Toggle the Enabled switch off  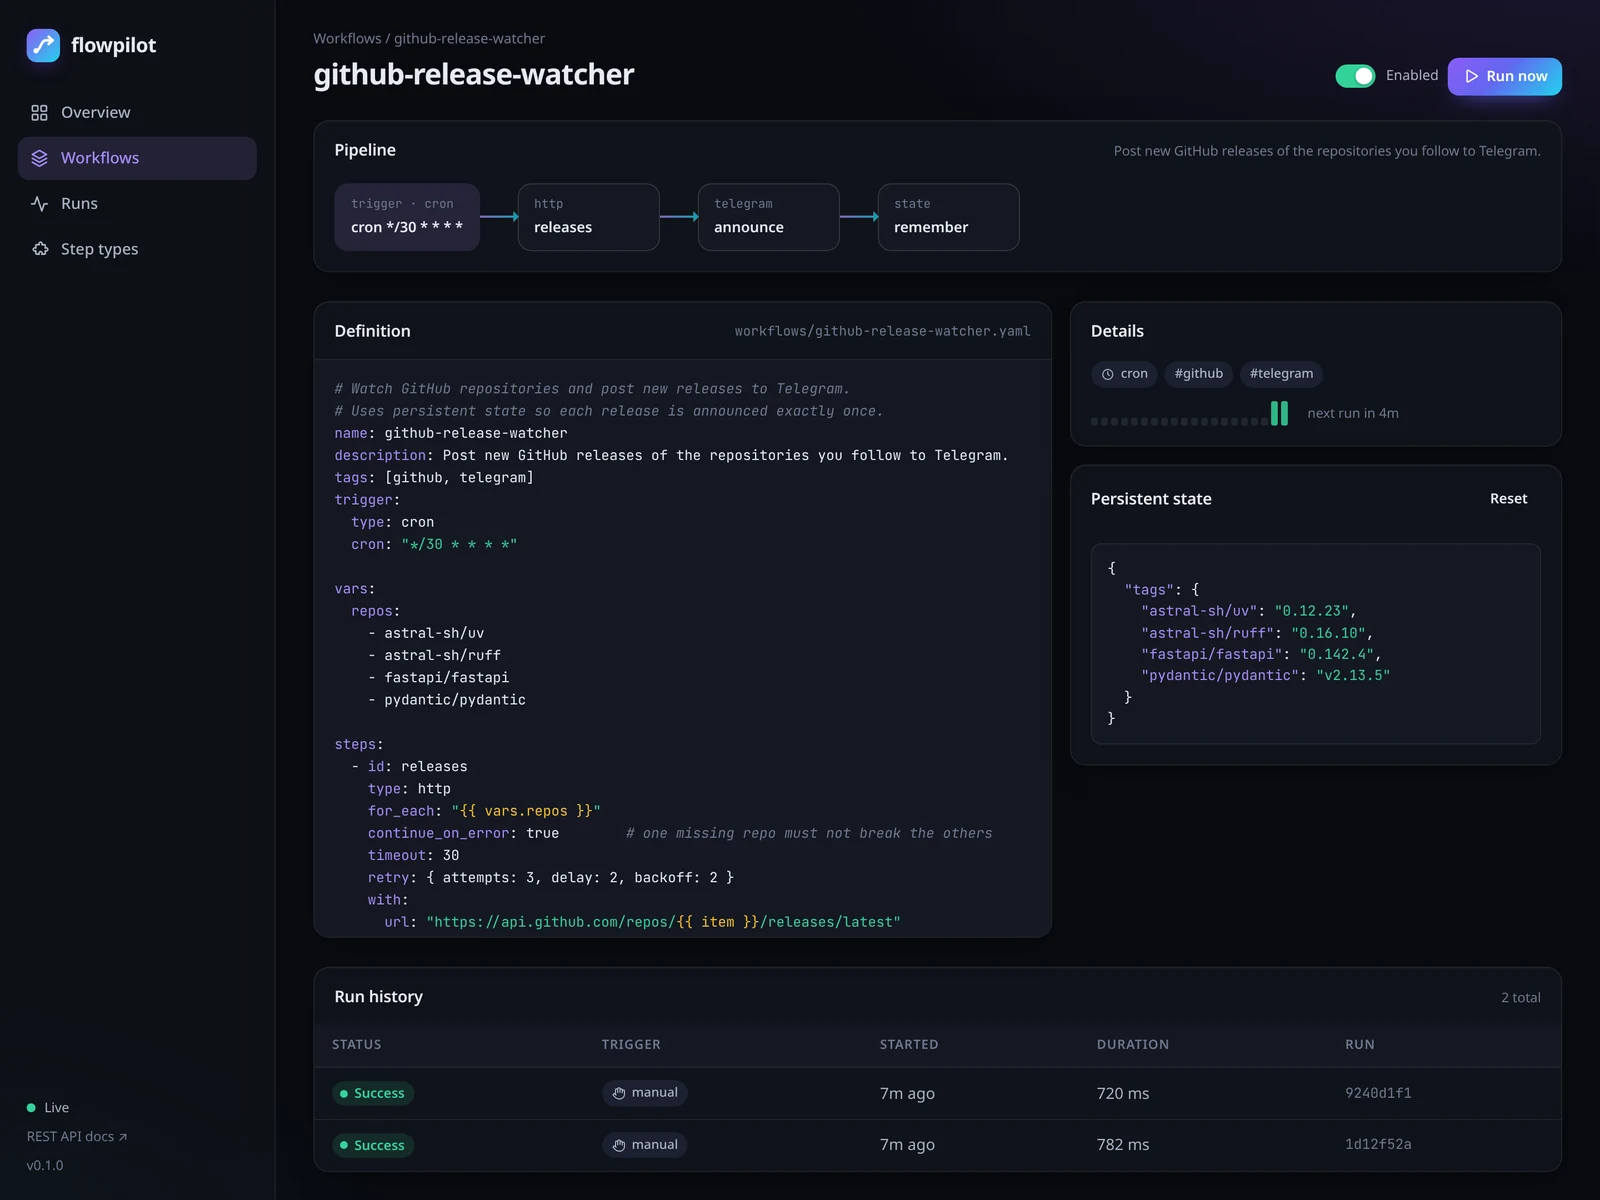pyautogui.click(x=1355, y=76)
